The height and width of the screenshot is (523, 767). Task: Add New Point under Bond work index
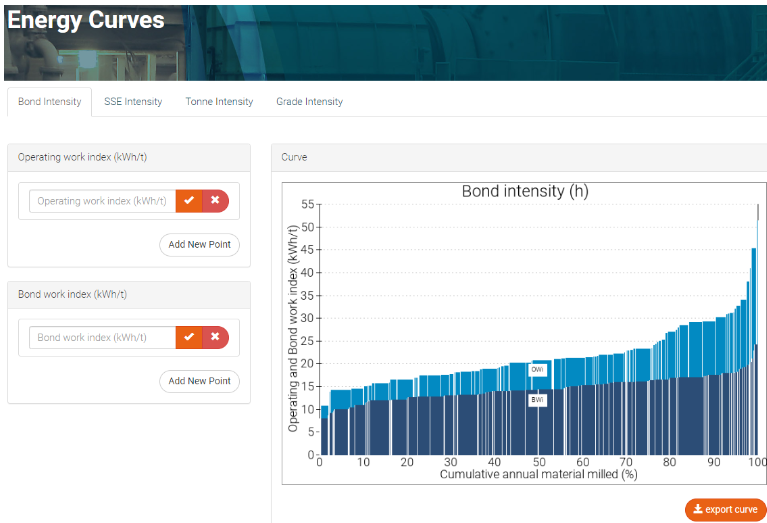(x=199, y=381)
